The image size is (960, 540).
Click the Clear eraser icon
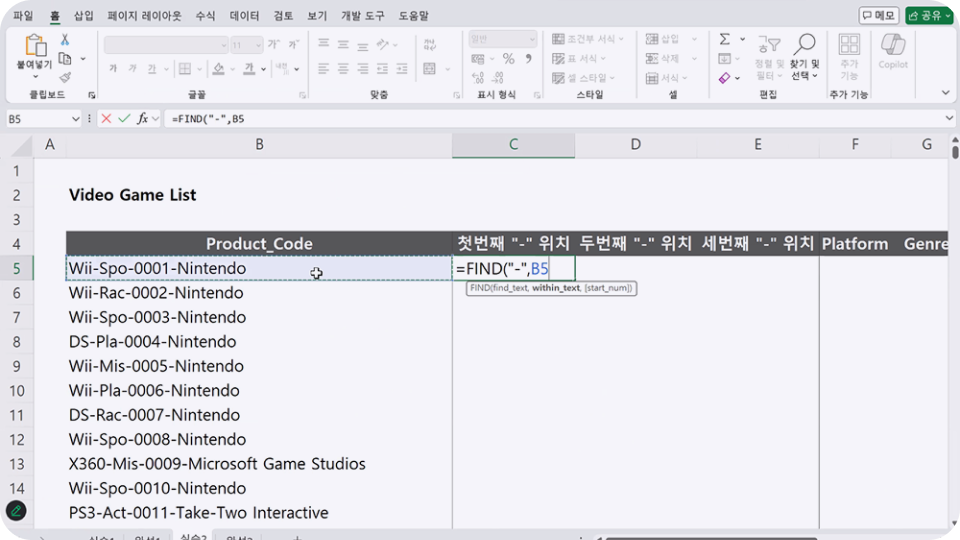725,78
